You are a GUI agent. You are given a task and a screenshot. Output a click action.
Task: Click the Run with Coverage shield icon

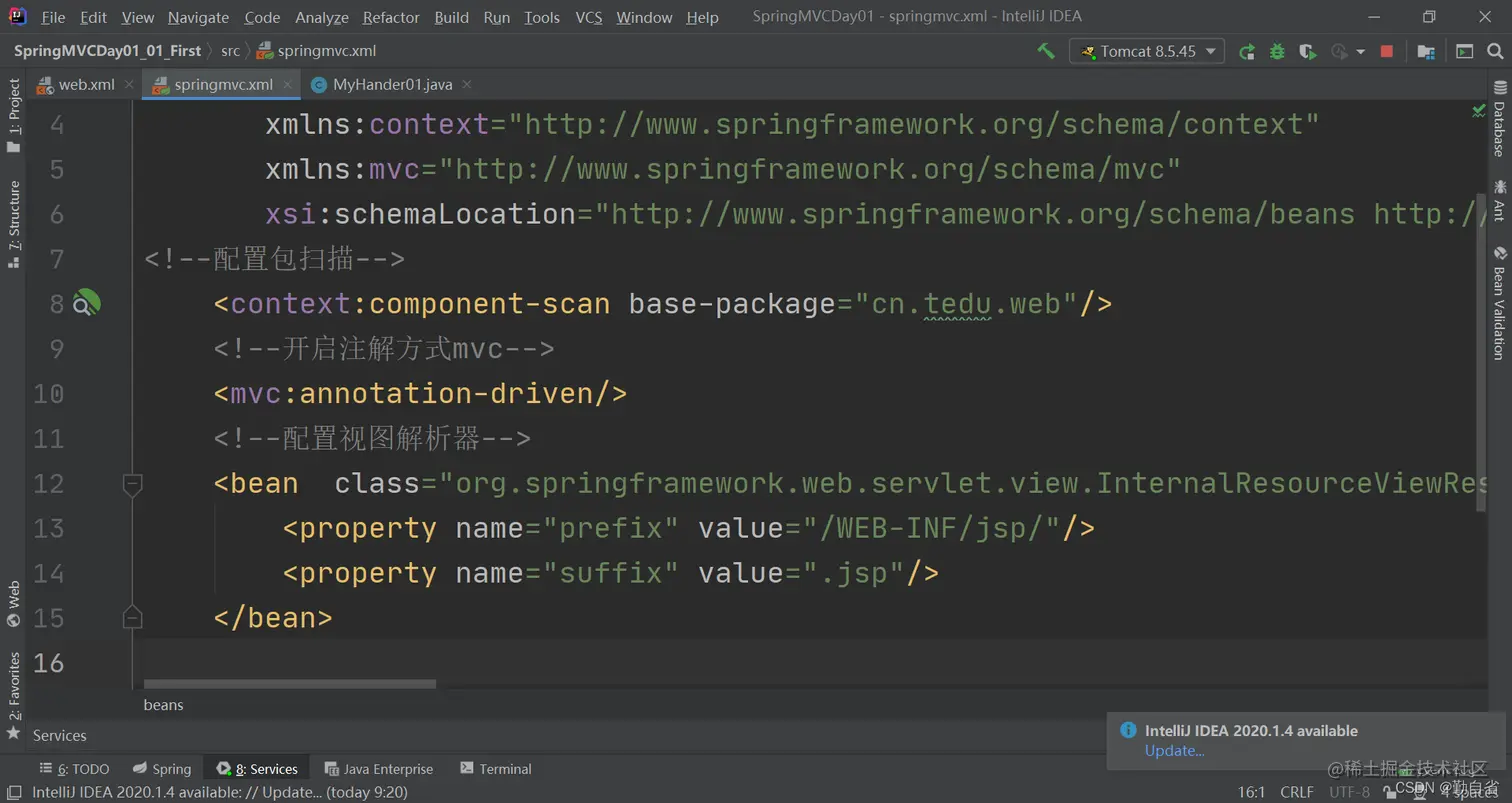pos(1307,51)
